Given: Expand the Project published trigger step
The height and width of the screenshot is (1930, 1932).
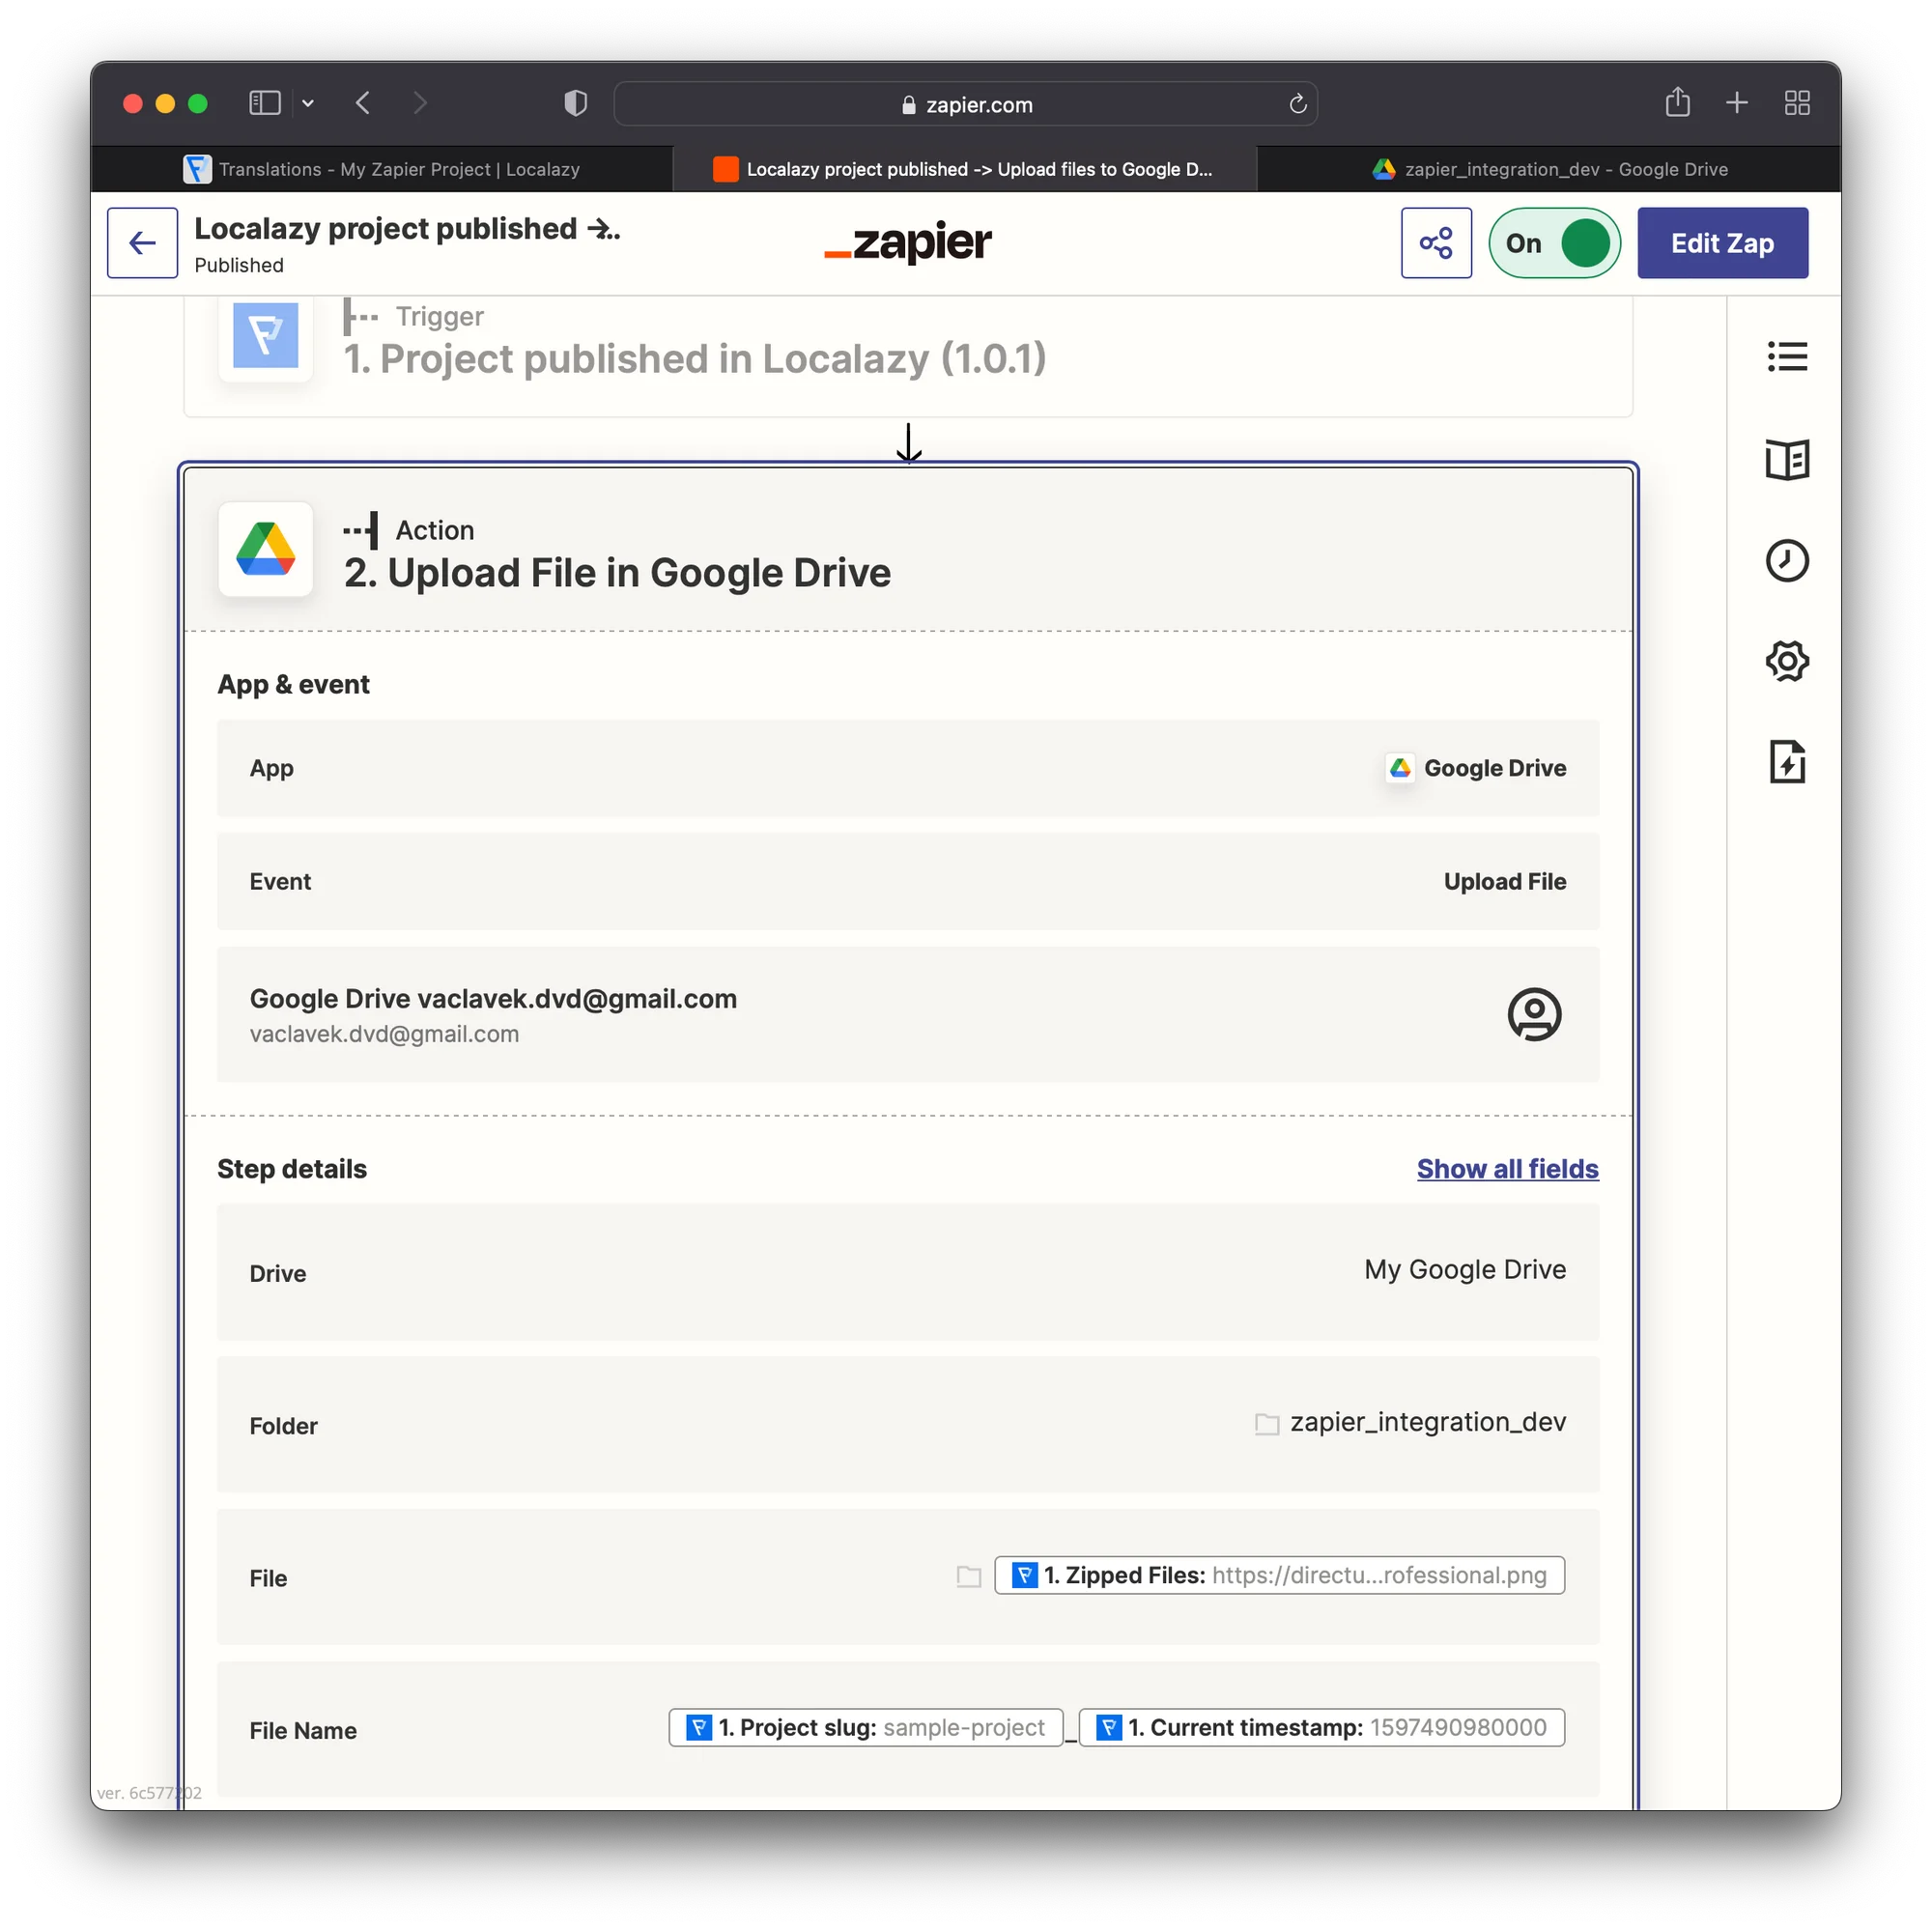Looking at the screenshot, I should click(x=694, y=358).
